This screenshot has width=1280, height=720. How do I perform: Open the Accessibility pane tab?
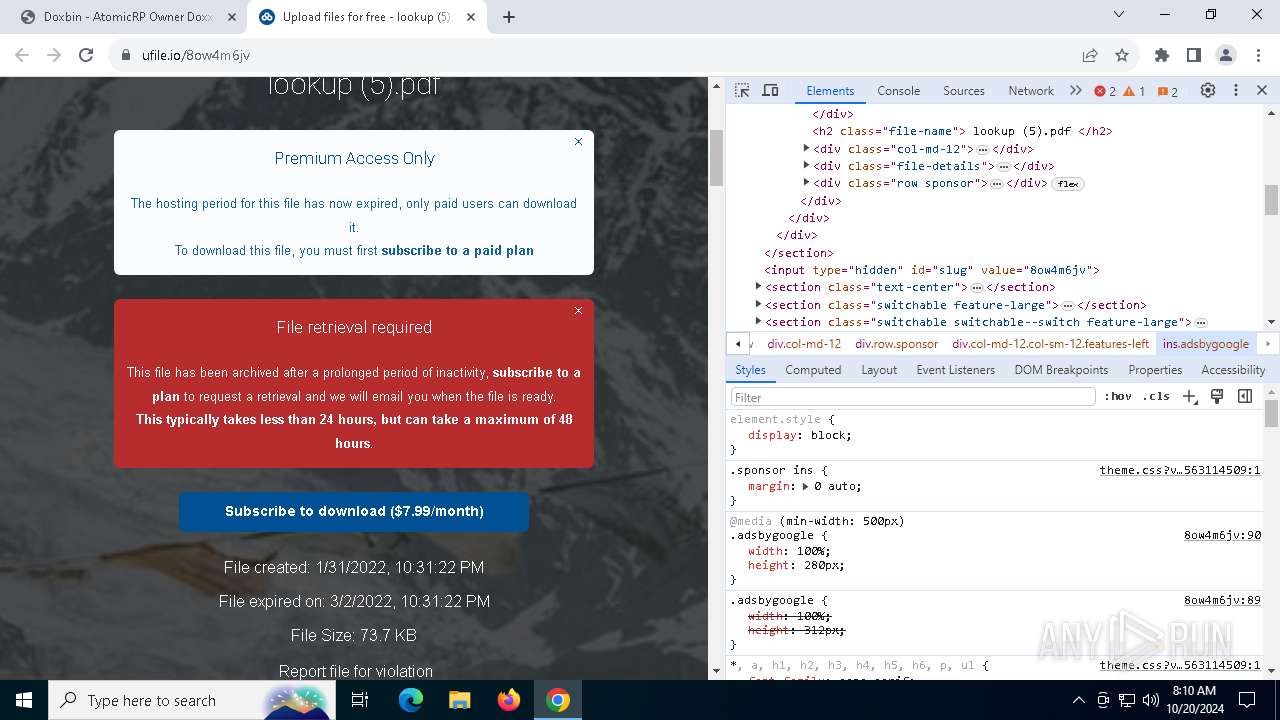[1233, 369]
